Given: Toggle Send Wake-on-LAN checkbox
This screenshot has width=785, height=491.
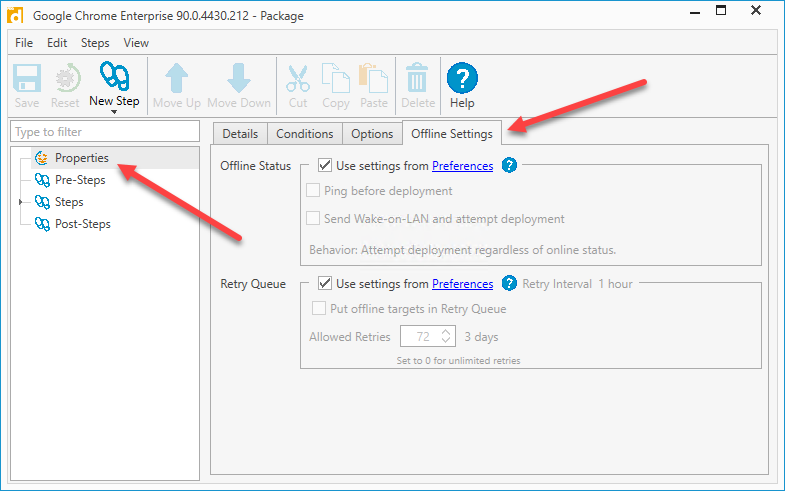Looking at the screenshot, I should tap(313, 218).
